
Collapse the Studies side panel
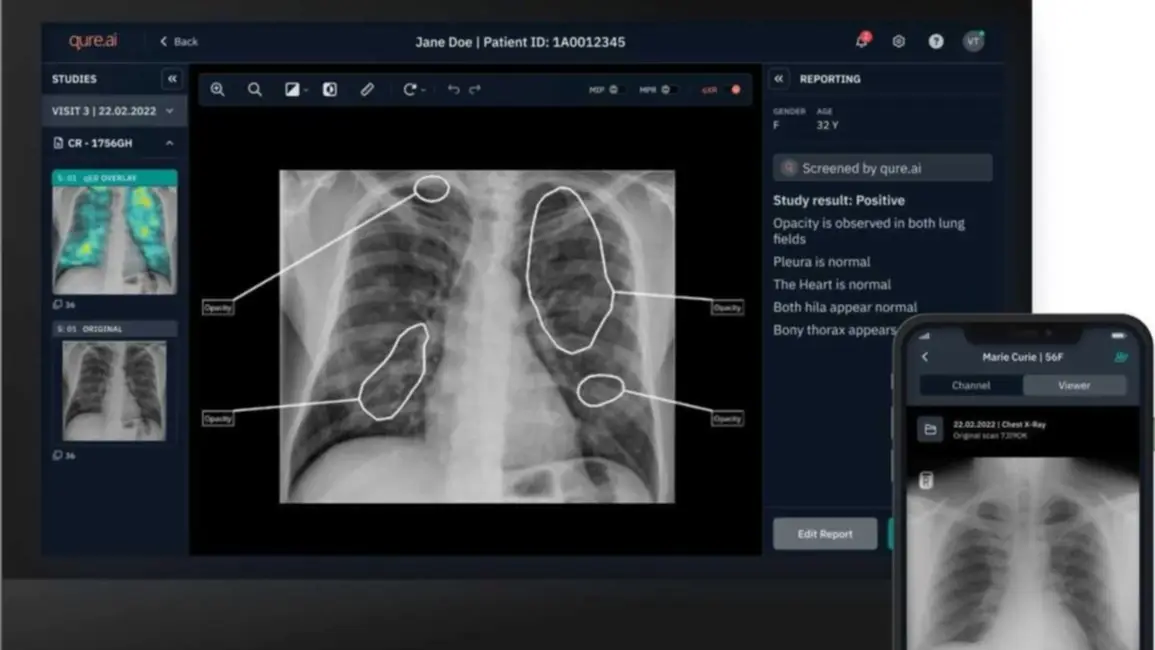172,79
